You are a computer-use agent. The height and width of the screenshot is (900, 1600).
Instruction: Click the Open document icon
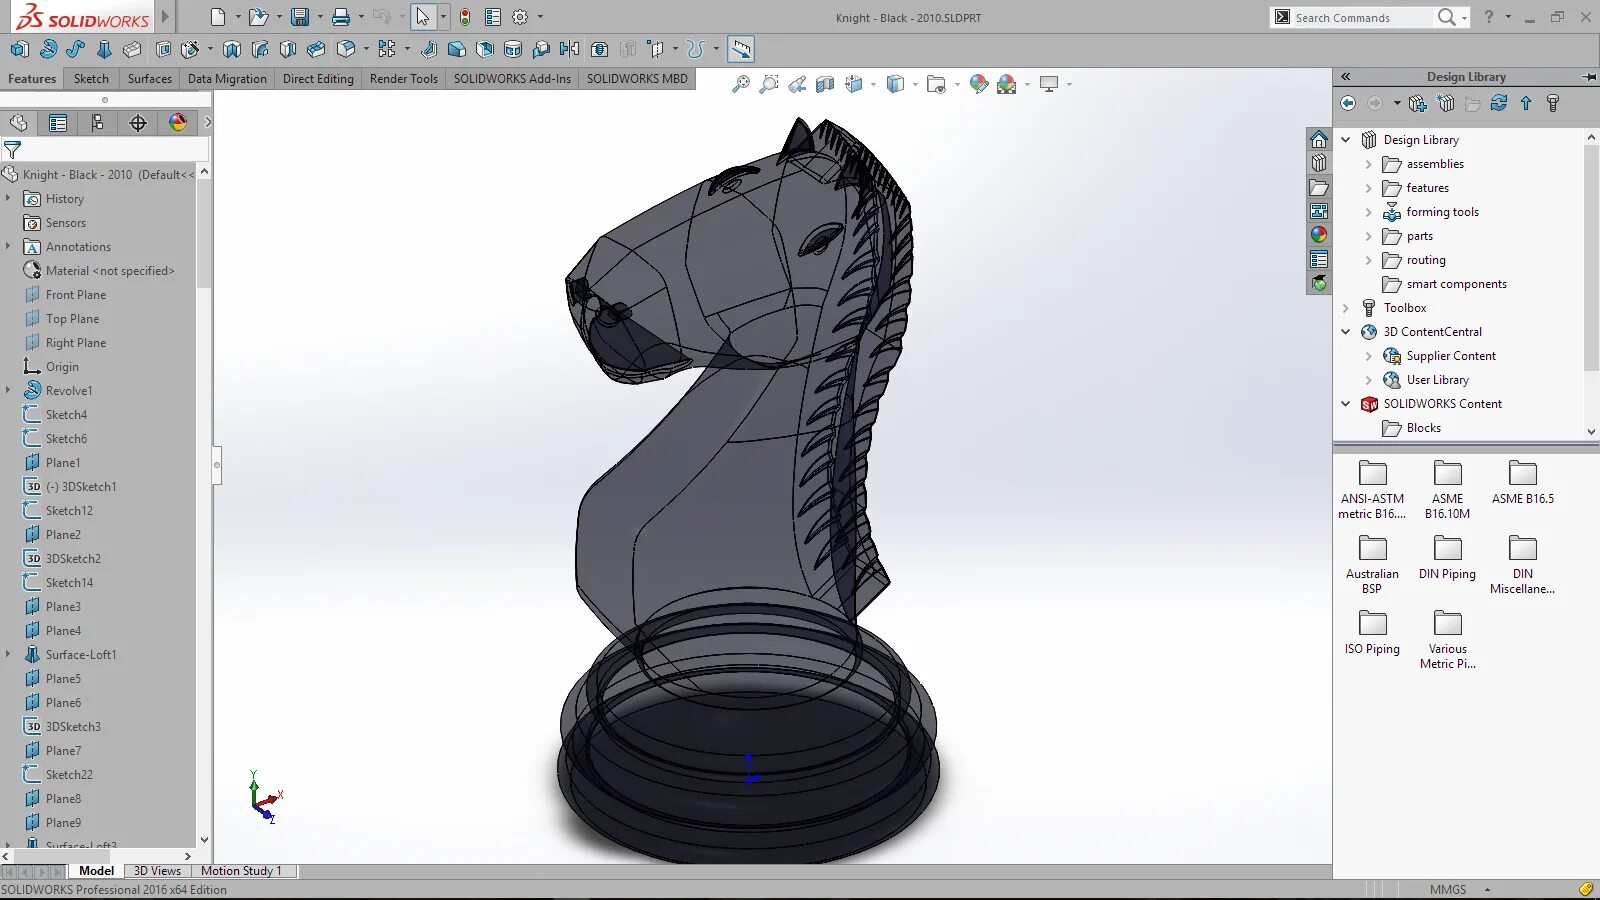pos(258,17)
